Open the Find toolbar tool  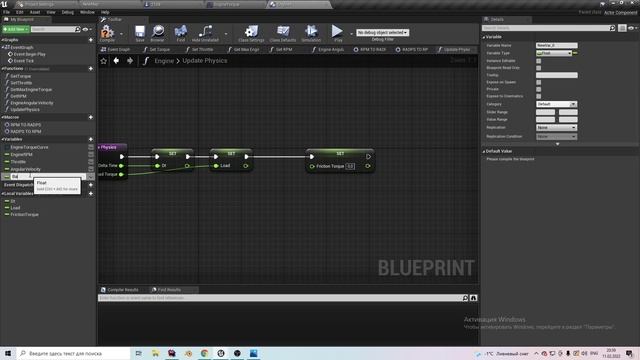tap(180, 33)
